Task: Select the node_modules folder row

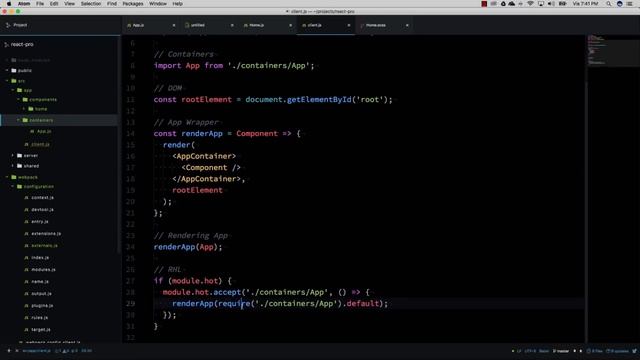Action: click(59, 60)
